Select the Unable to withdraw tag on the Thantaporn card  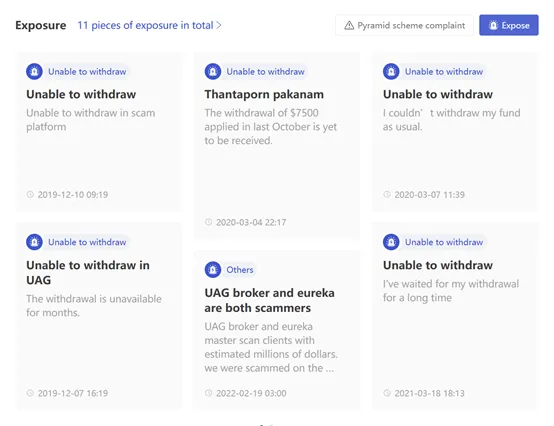pos(265,72)
